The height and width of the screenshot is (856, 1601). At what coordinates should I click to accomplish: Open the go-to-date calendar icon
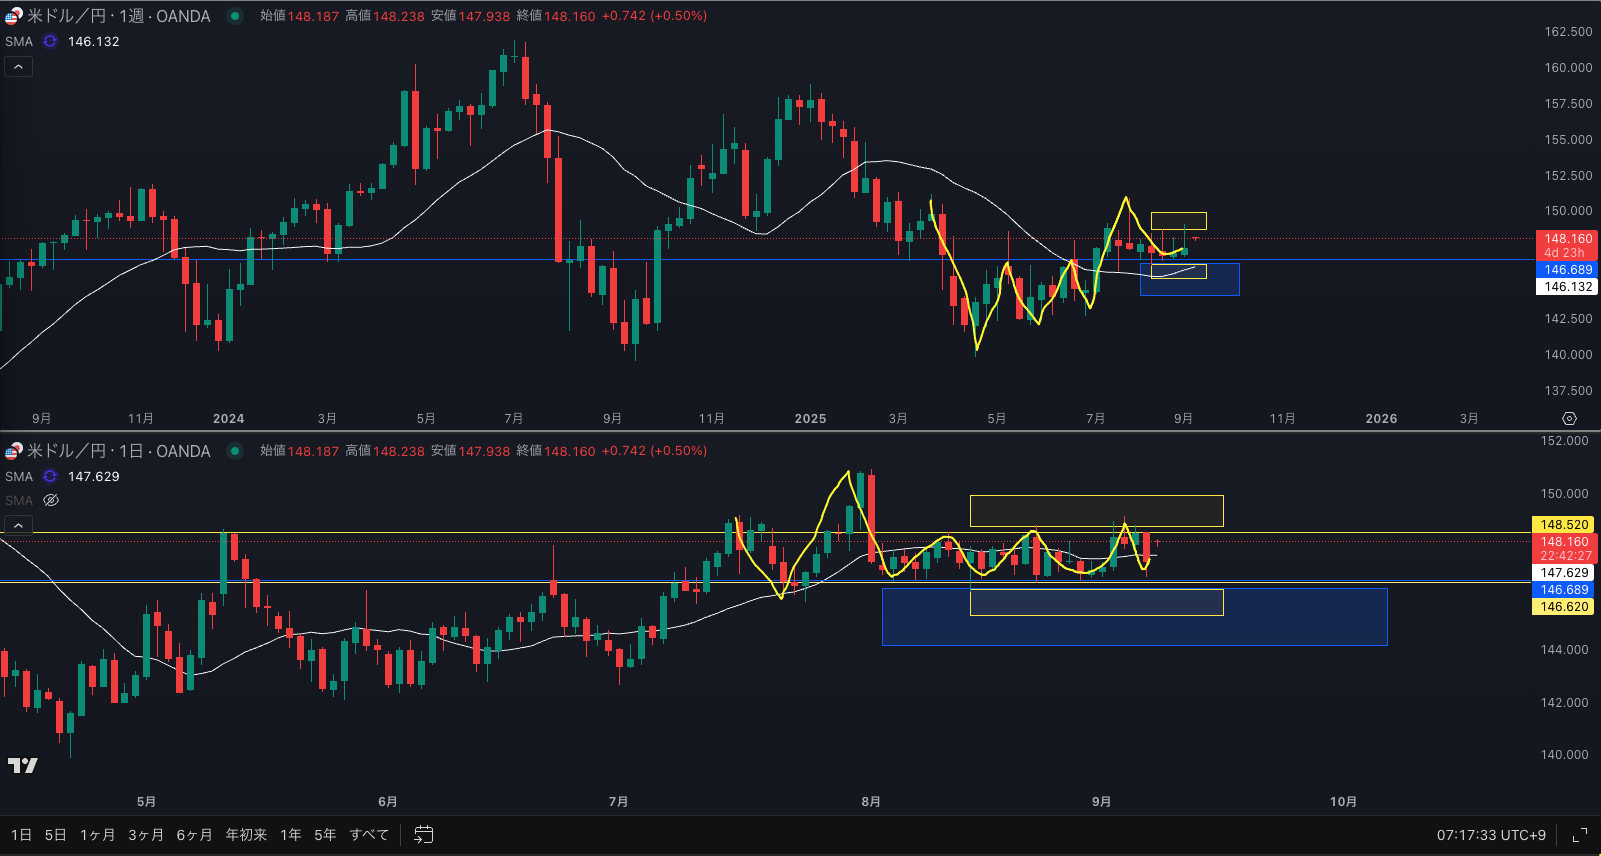[x=424, y=834]
